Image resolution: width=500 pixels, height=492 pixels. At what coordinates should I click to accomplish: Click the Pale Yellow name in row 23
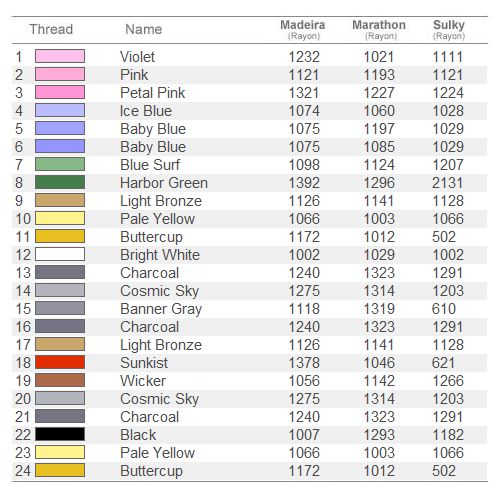click(x=158, y=453)
